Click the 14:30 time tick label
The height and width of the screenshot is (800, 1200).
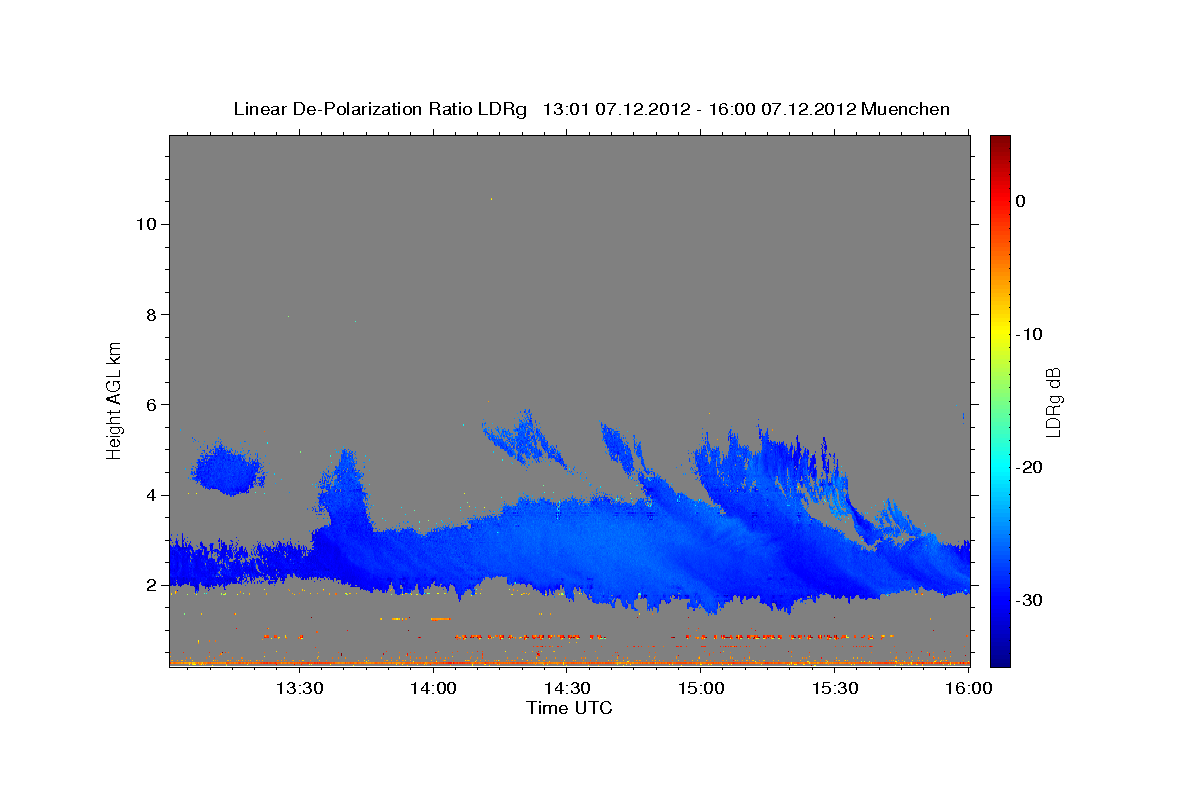(567, 688)
